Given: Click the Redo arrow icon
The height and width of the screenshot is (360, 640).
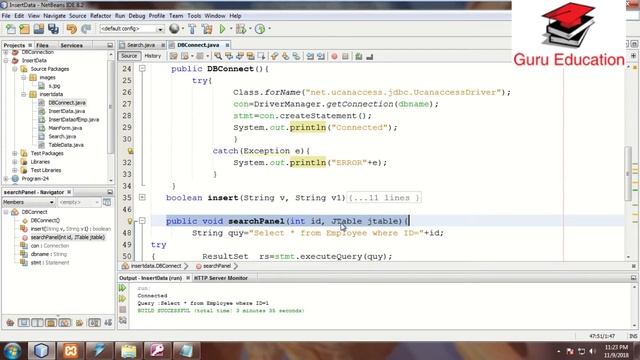Looking at the screenshot, I should [86, 29].
